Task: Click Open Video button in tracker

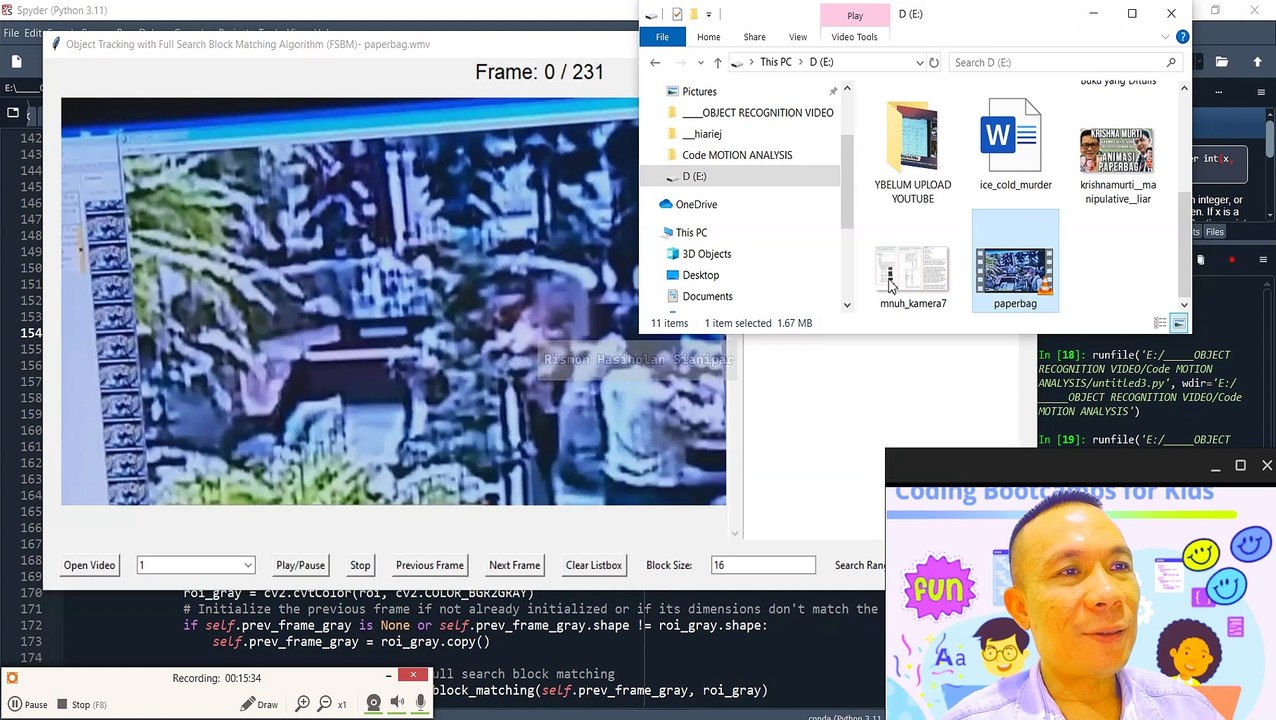Action: [89, 565]
